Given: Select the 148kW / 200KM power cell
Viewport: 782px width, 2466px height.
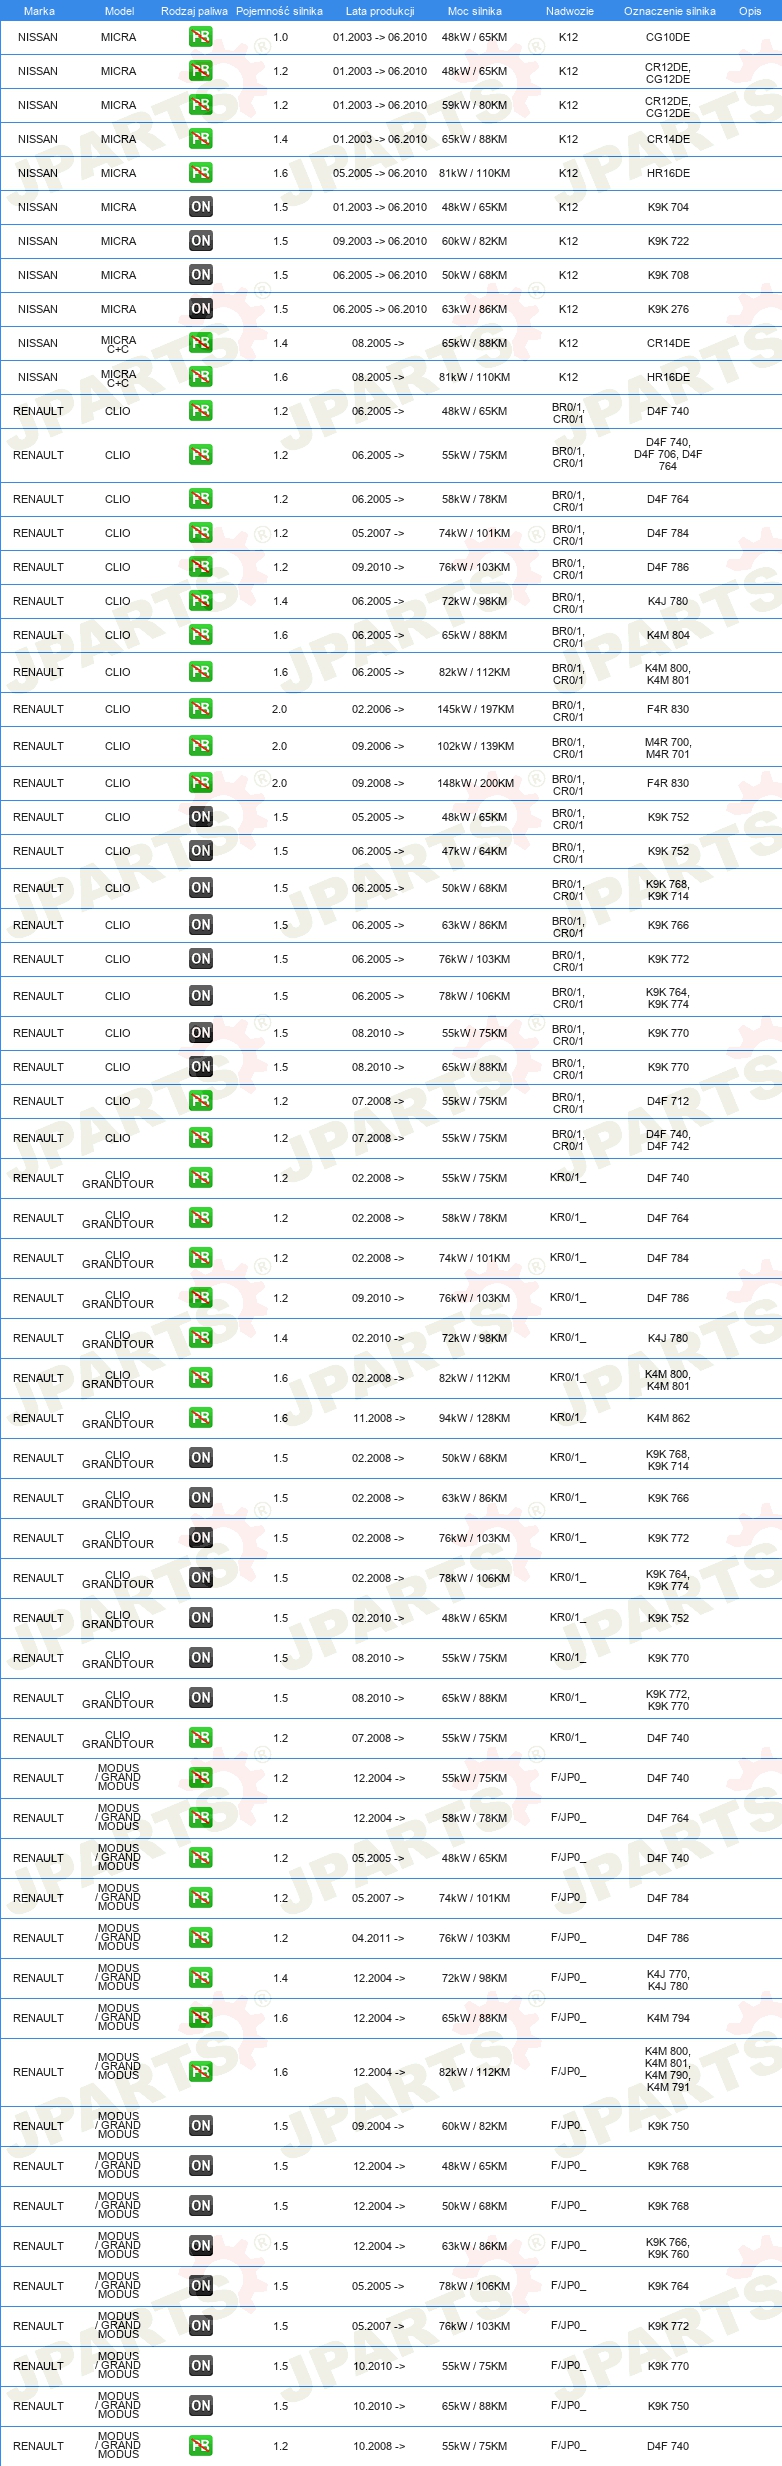Looking at the screenshot, I should tap(475, 783).
